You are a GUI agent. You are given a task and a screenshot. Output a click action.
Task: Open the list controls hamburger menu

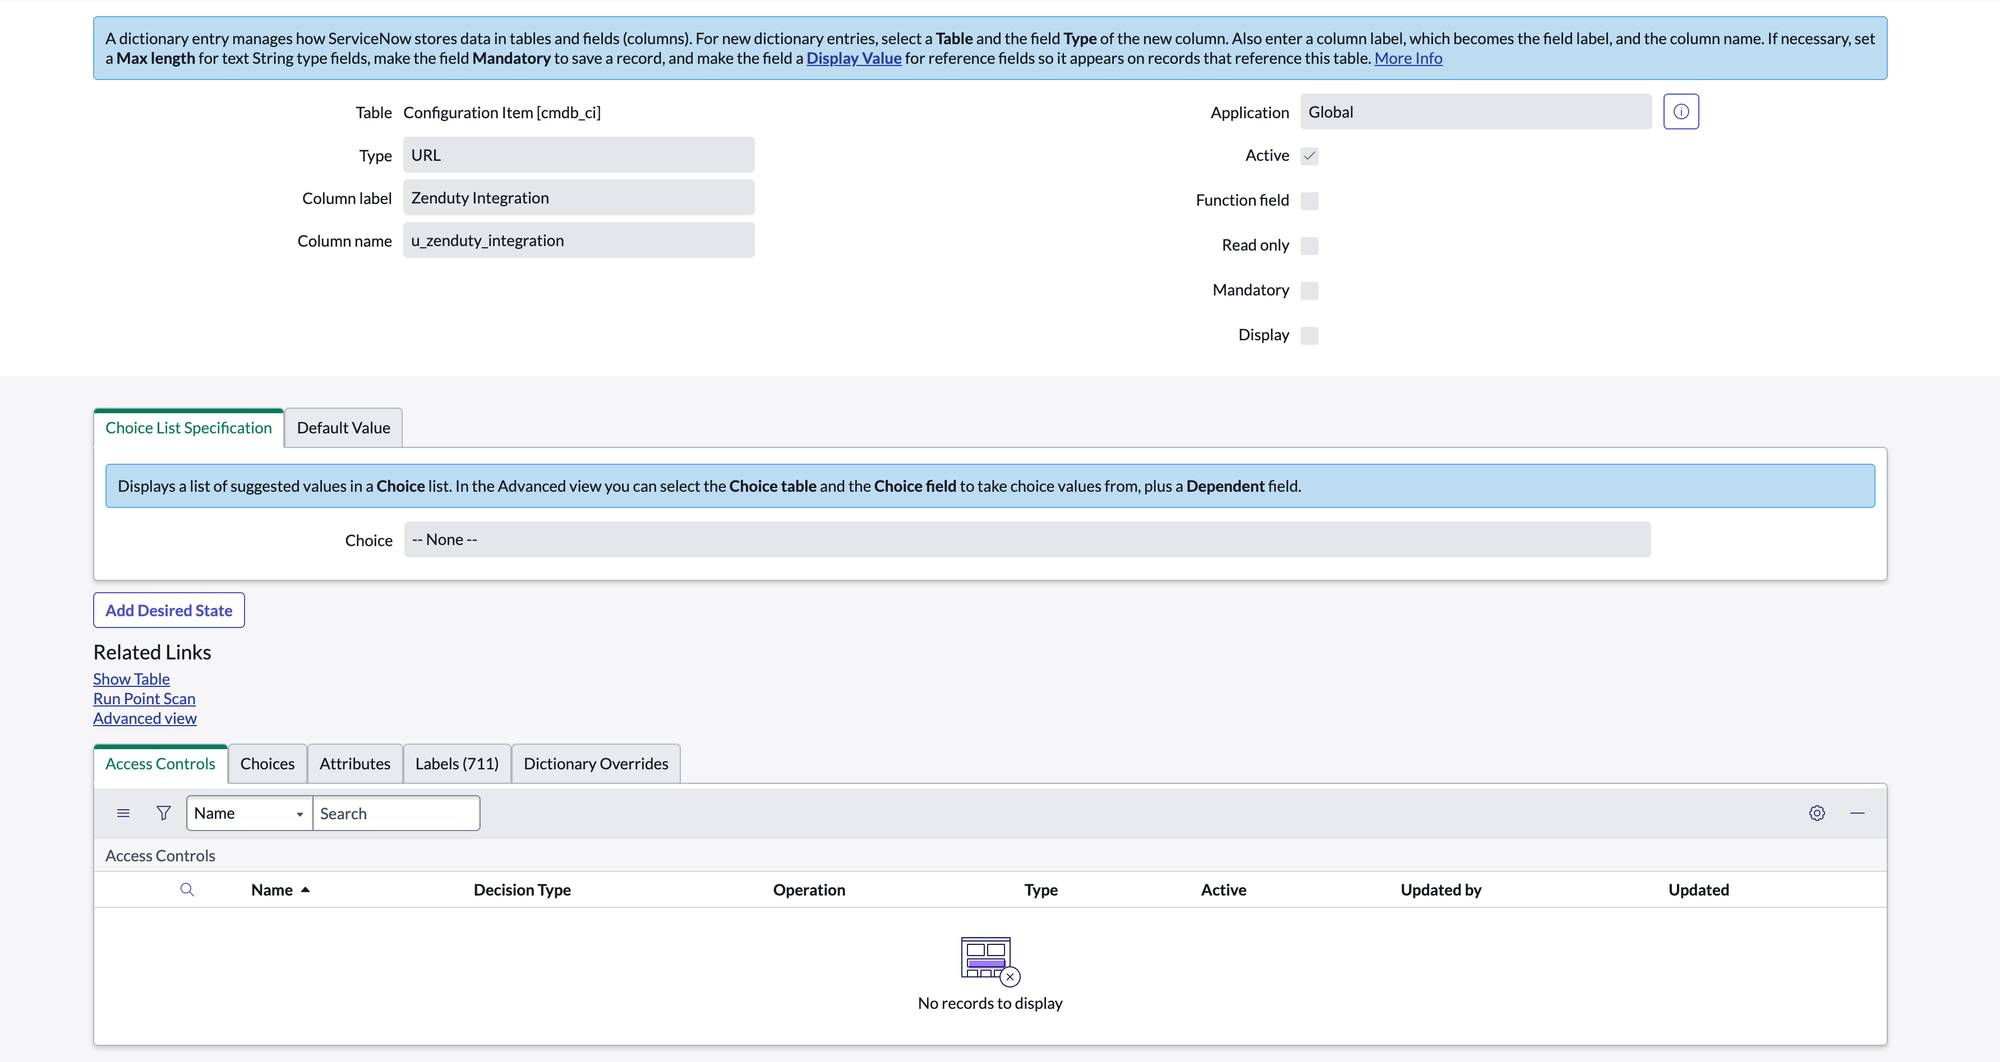click(x=123, y=814)
